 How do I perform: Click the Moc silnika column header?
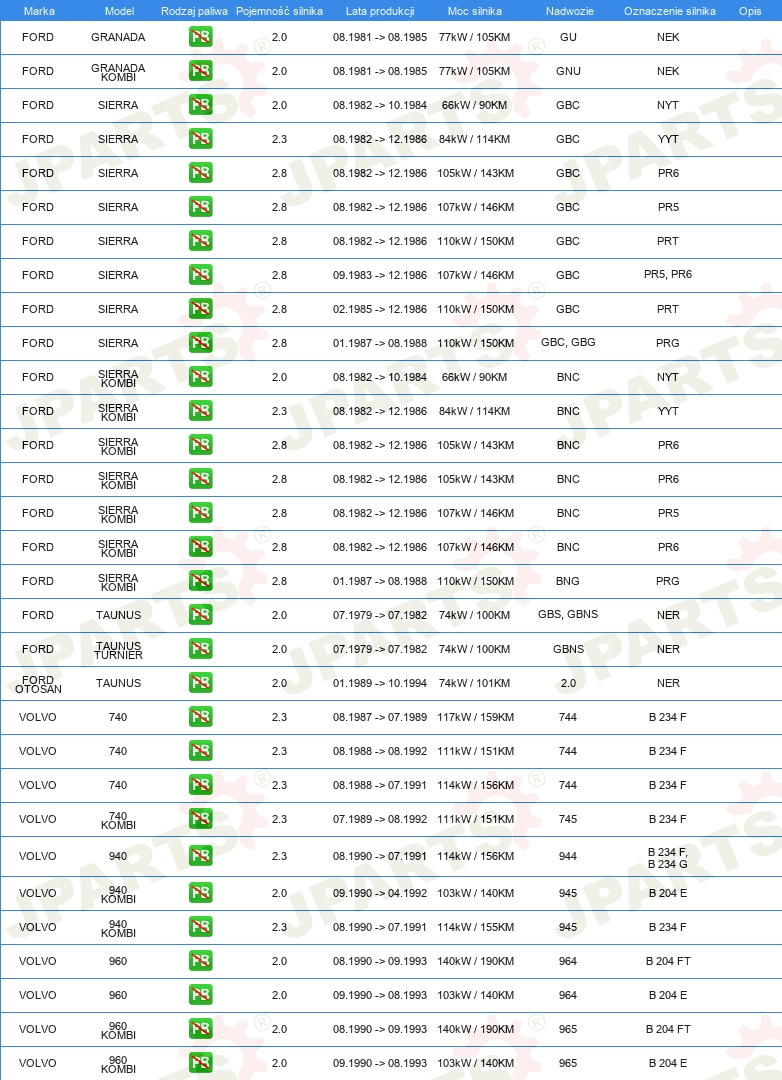tap(475, 11)
